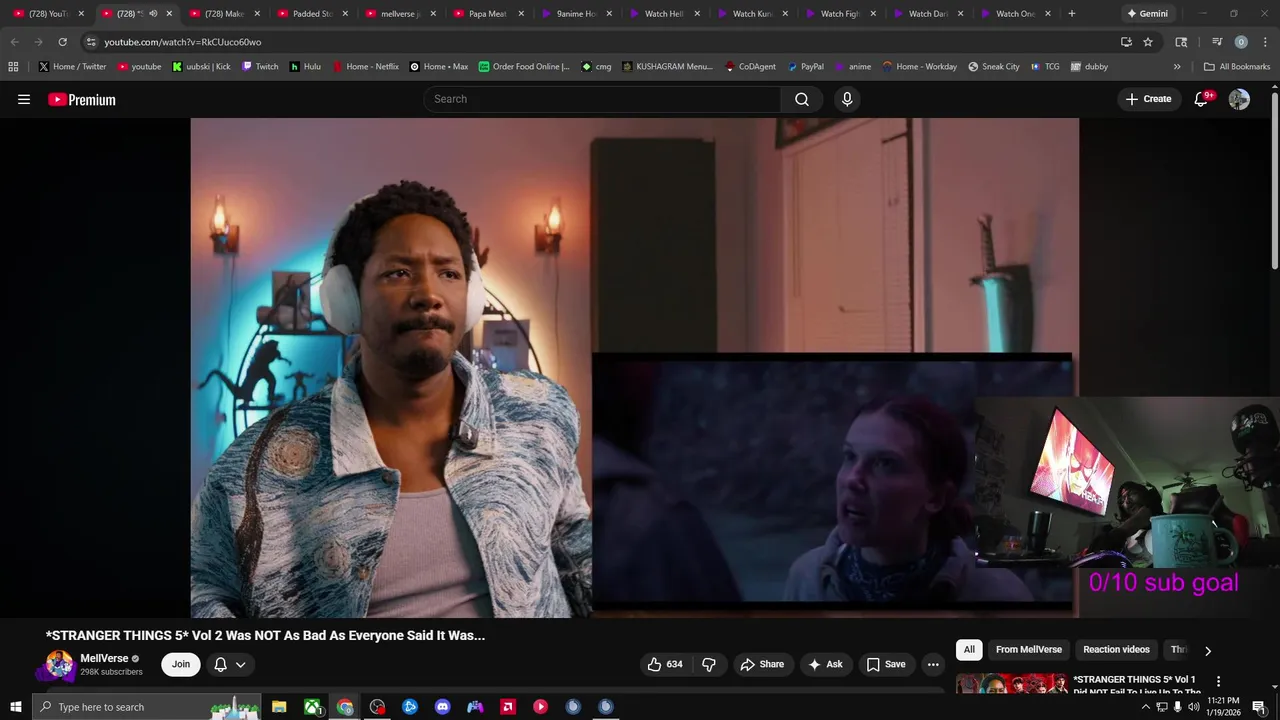Switch to the Padded Stu tab
Screen dimensions: 1280x720
pyautogui.click(x=313, y=14)
